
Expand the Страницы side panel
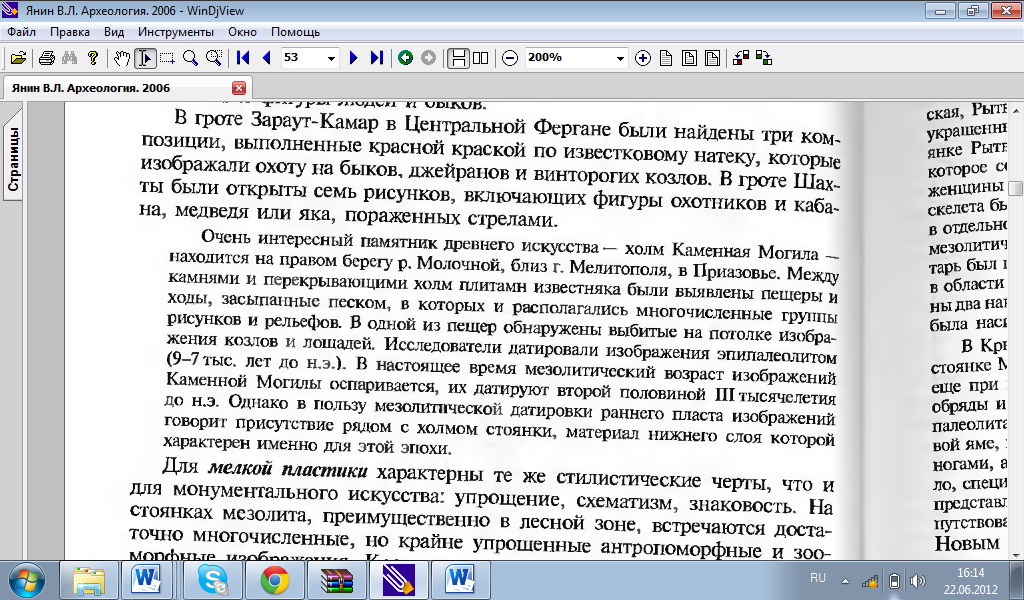pyautogui.click(x=13, y=159)
